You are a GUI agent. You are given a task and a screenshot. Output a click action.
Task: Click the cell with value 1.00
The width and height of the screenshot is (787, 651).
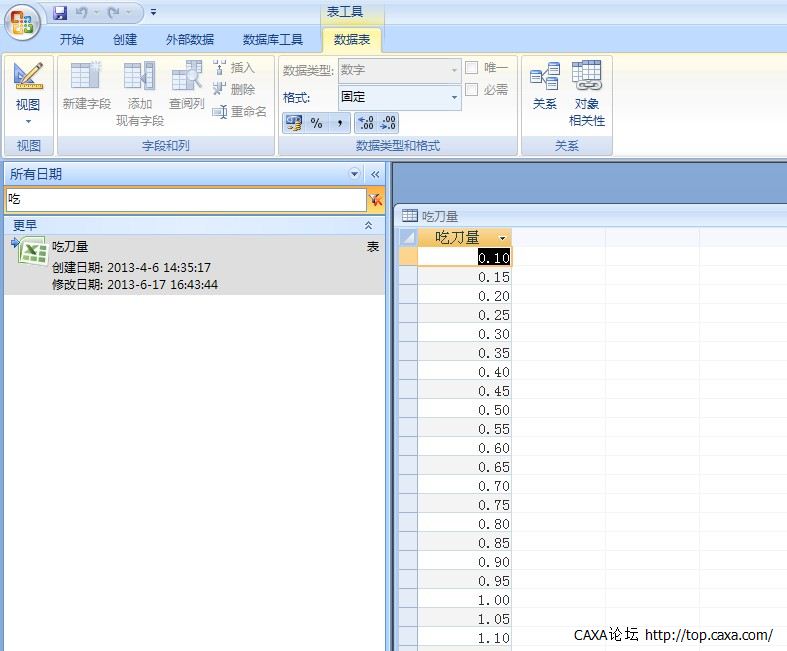pyautogui.click(x=464, y=600)
